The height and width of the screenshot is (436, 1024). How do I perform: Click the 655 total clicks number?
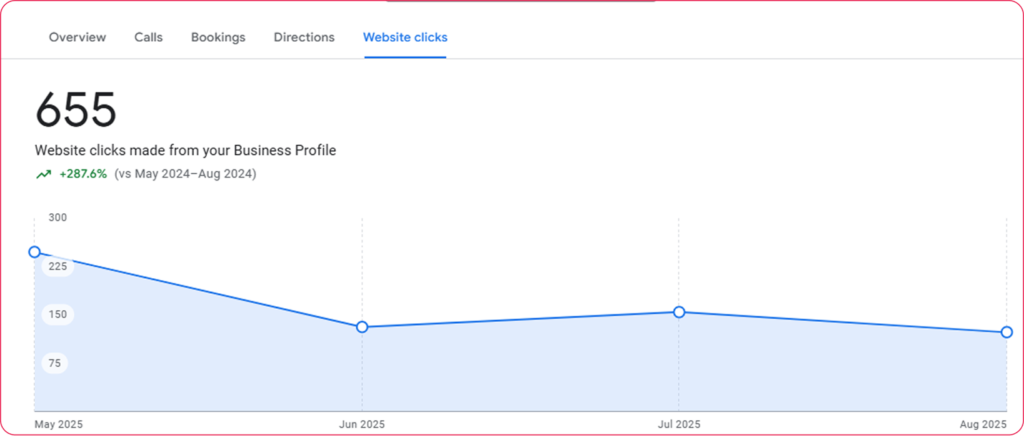click(76, 110)
